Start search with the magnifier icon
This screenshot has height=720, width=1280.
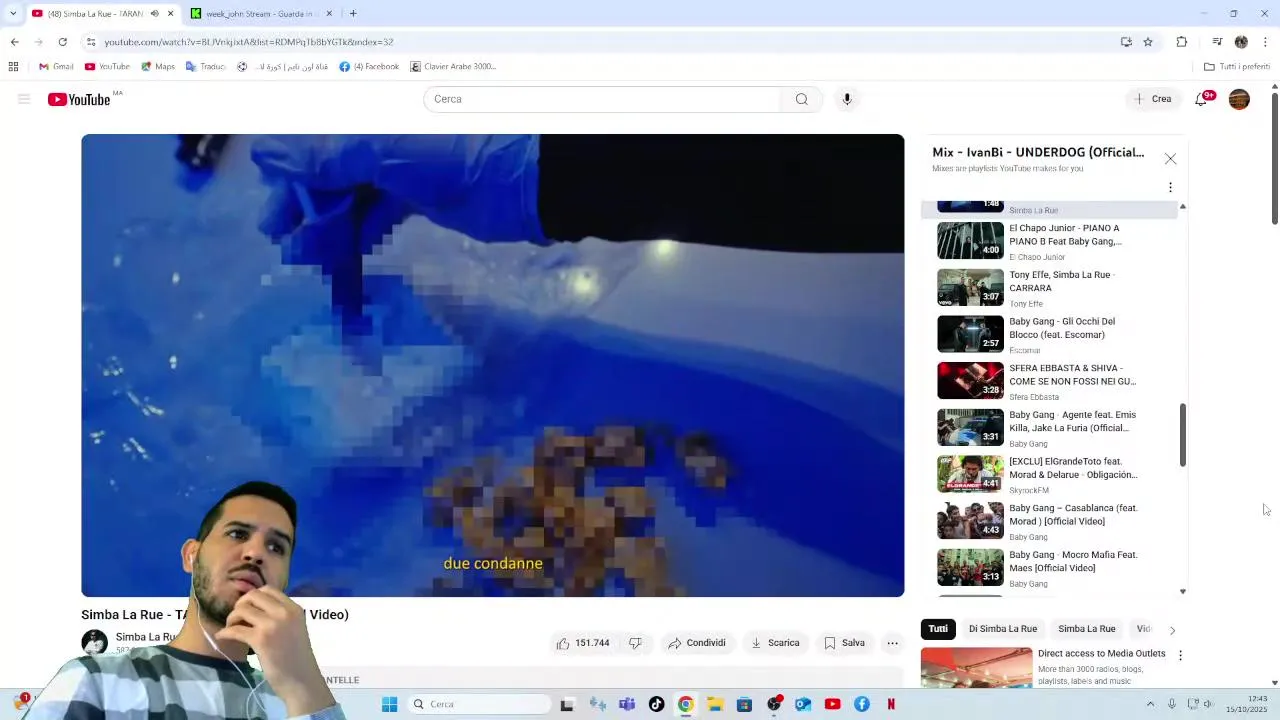801,99
